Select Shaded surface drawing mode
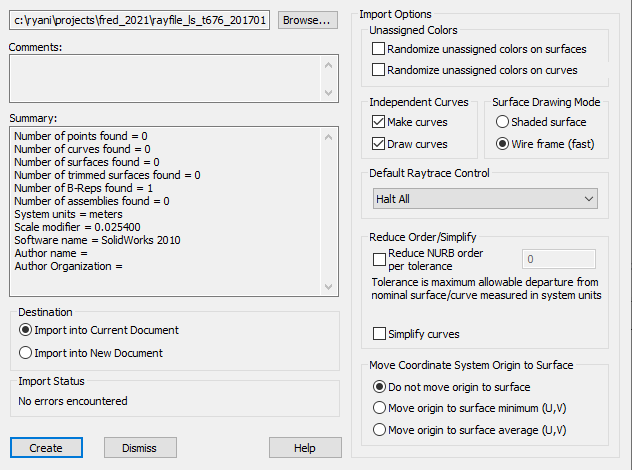 pos(503,122)
